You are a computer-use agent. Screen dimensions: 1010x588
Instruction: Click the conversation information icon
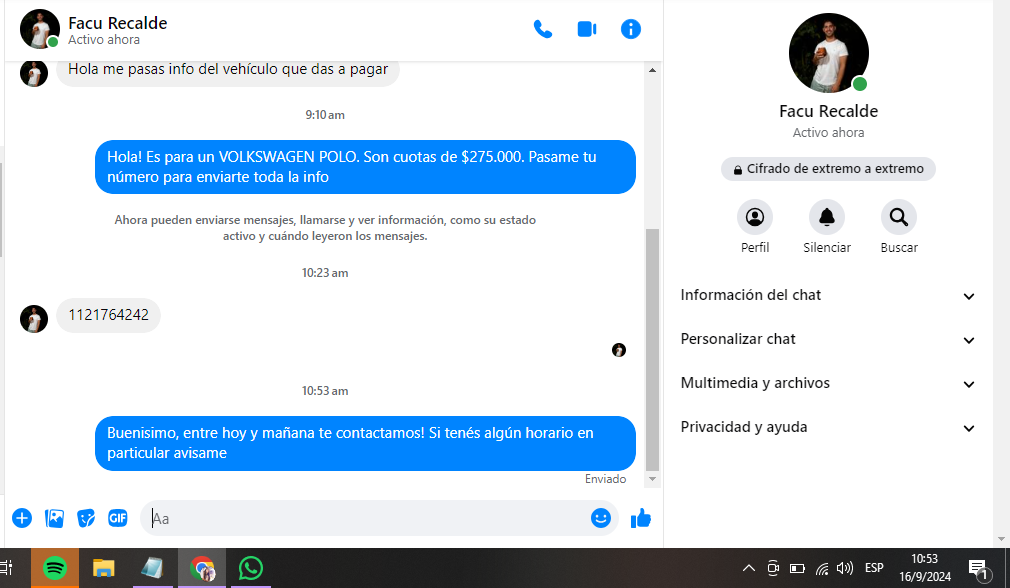pos(631,29)
